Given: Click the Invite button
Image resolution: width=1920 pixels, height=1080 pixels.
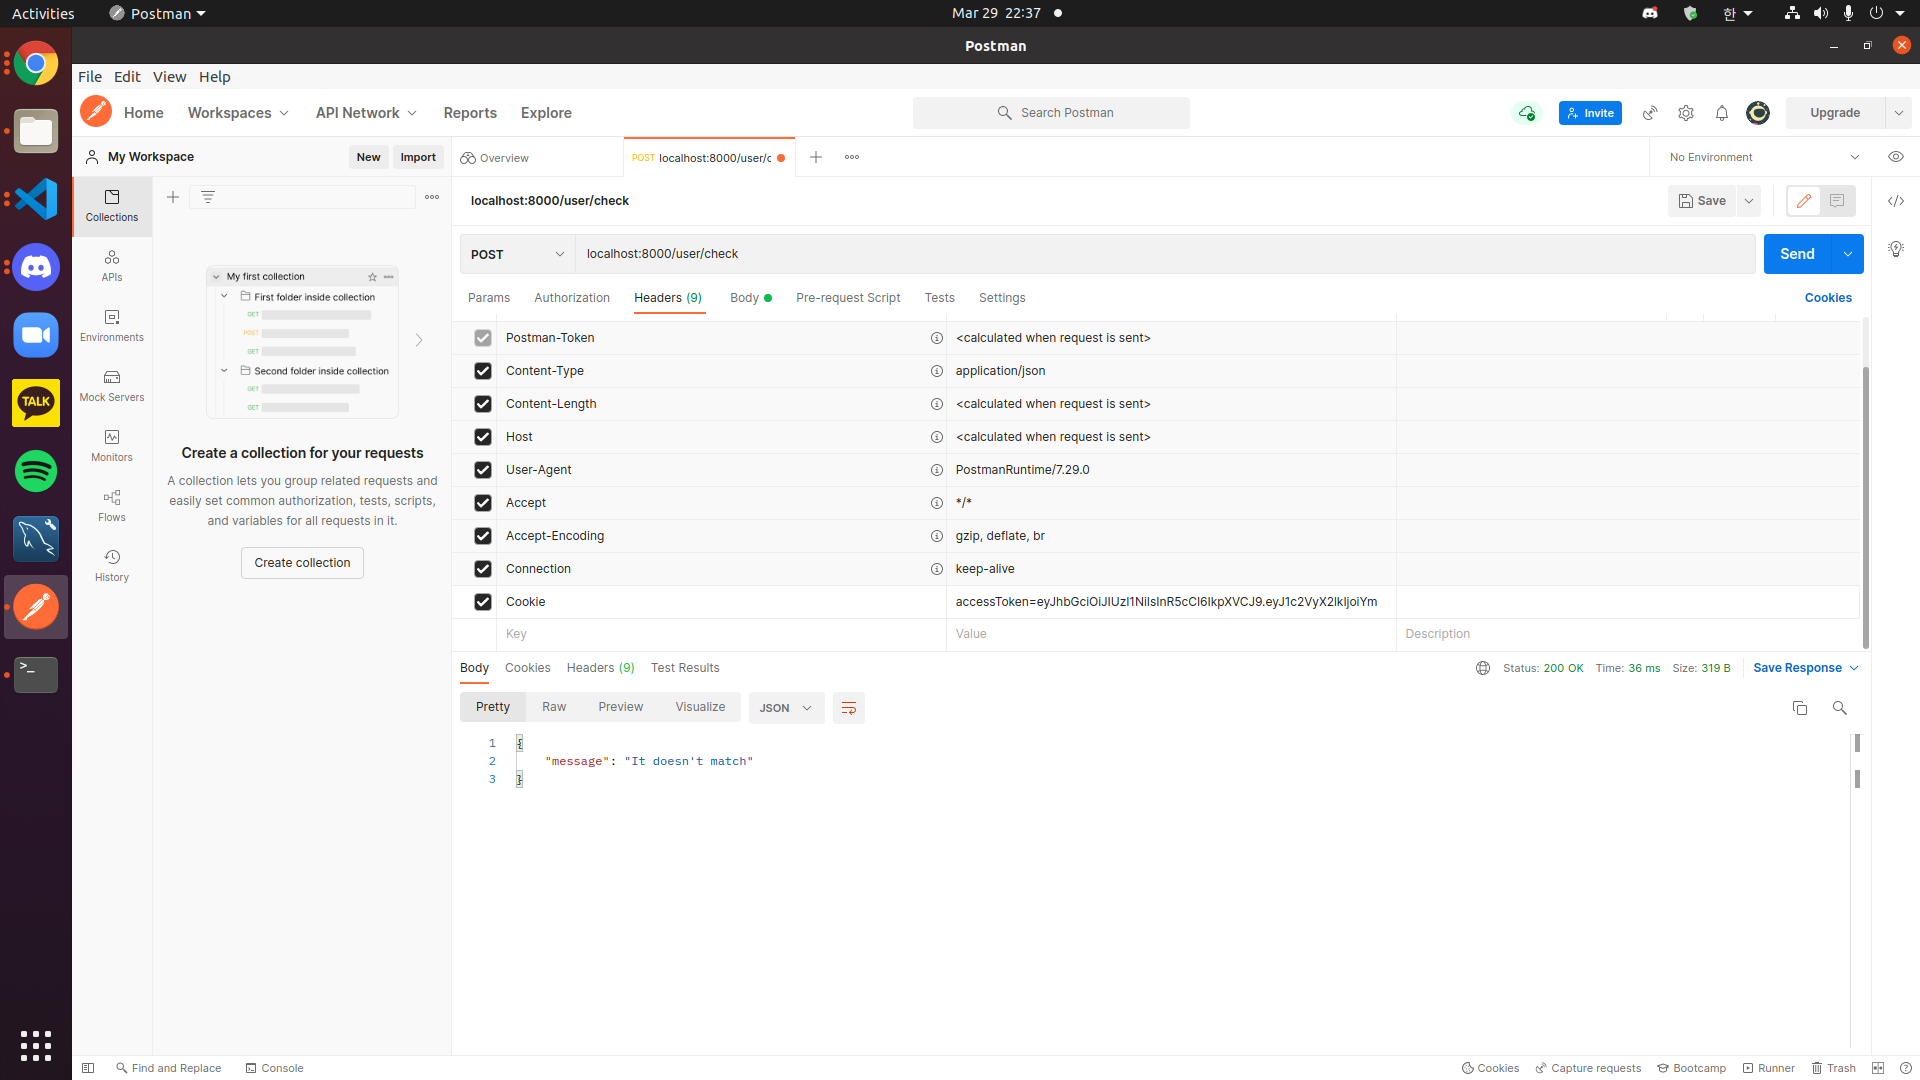Looking at the screenshot, I should (x=1590, y=113).
